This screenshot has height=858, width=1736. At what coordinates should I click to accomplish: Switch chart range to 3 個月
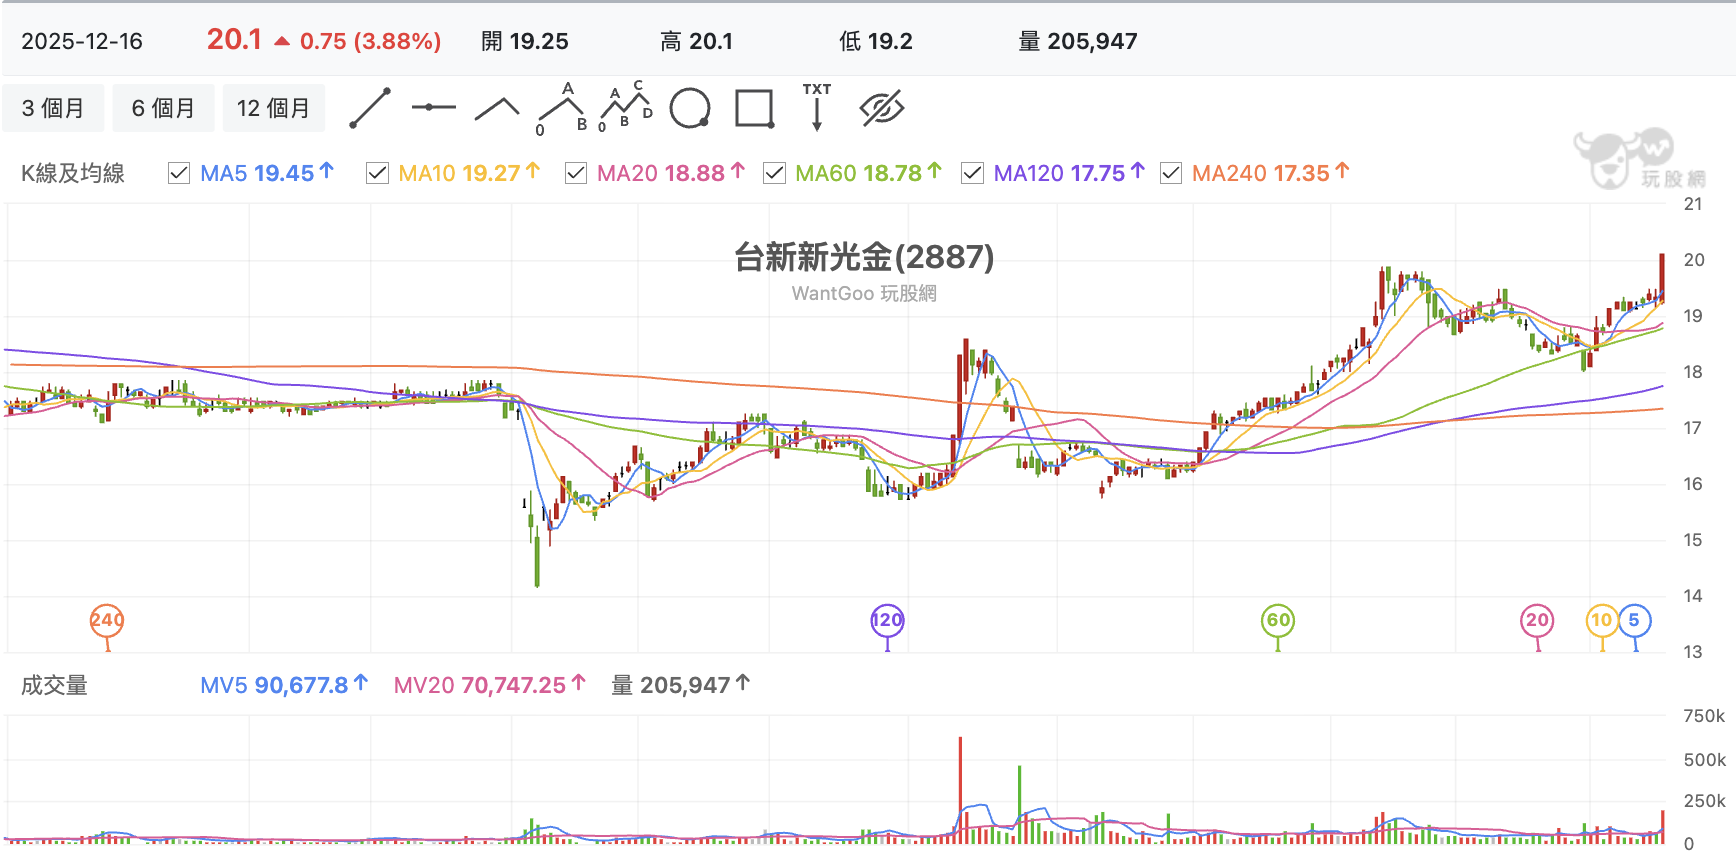(53, 108)
